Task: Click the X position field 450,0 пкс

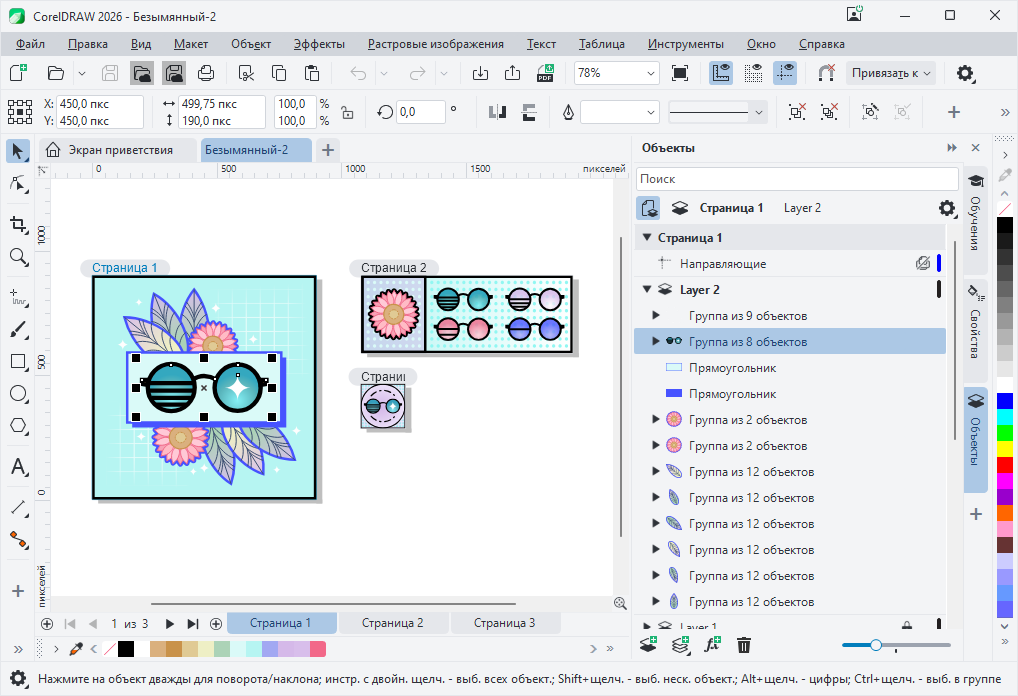Action: point(101,104)
